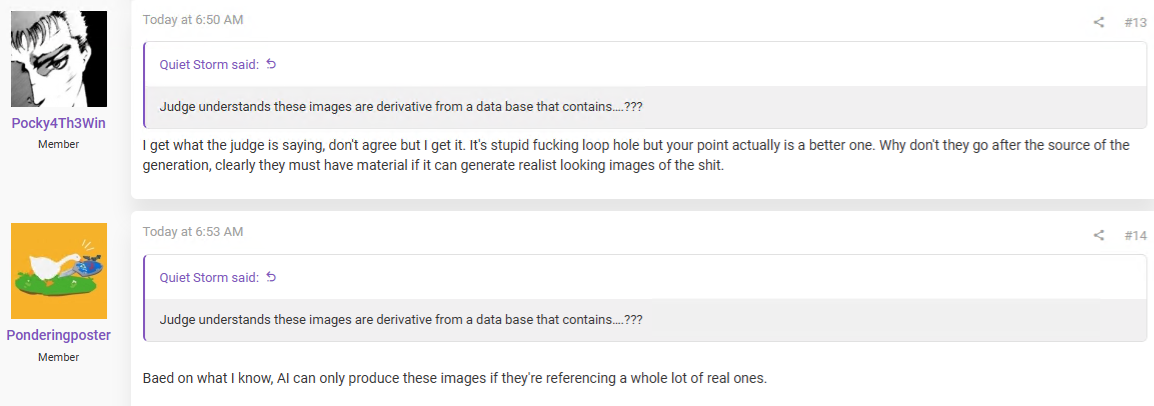Screen dimensions: 1154x406
Task: Jump to quoted post via arrow in post #13
Action: point(271,64)
